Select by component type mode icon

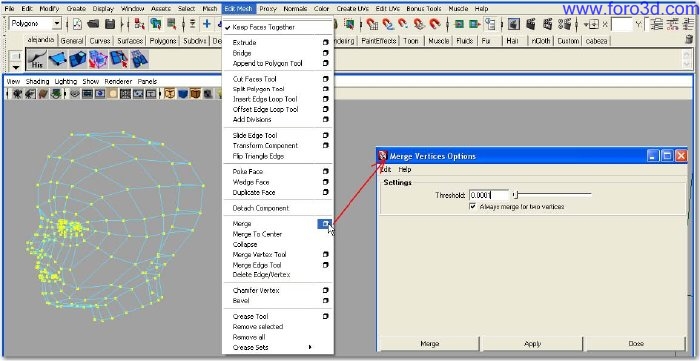pos(171,24)
